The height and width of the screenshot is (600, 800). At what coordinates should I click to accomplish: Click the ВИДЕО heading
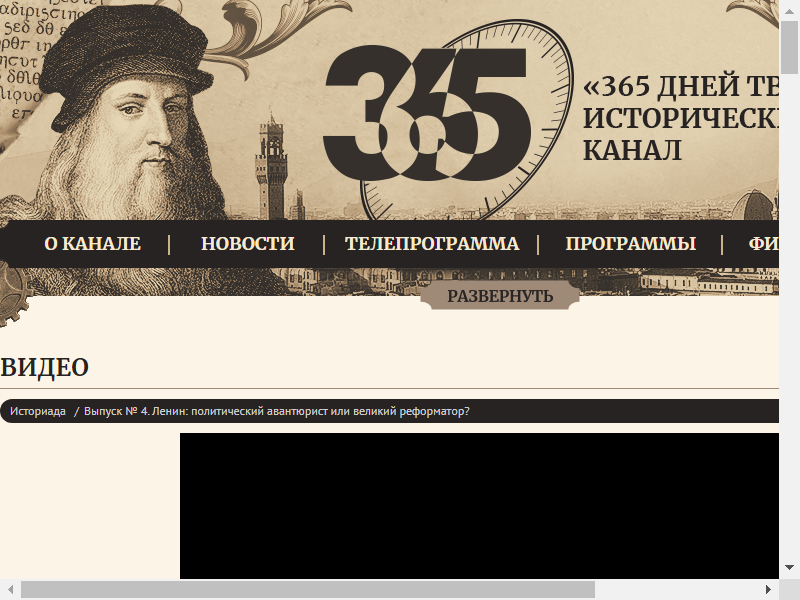pos(44,367)
